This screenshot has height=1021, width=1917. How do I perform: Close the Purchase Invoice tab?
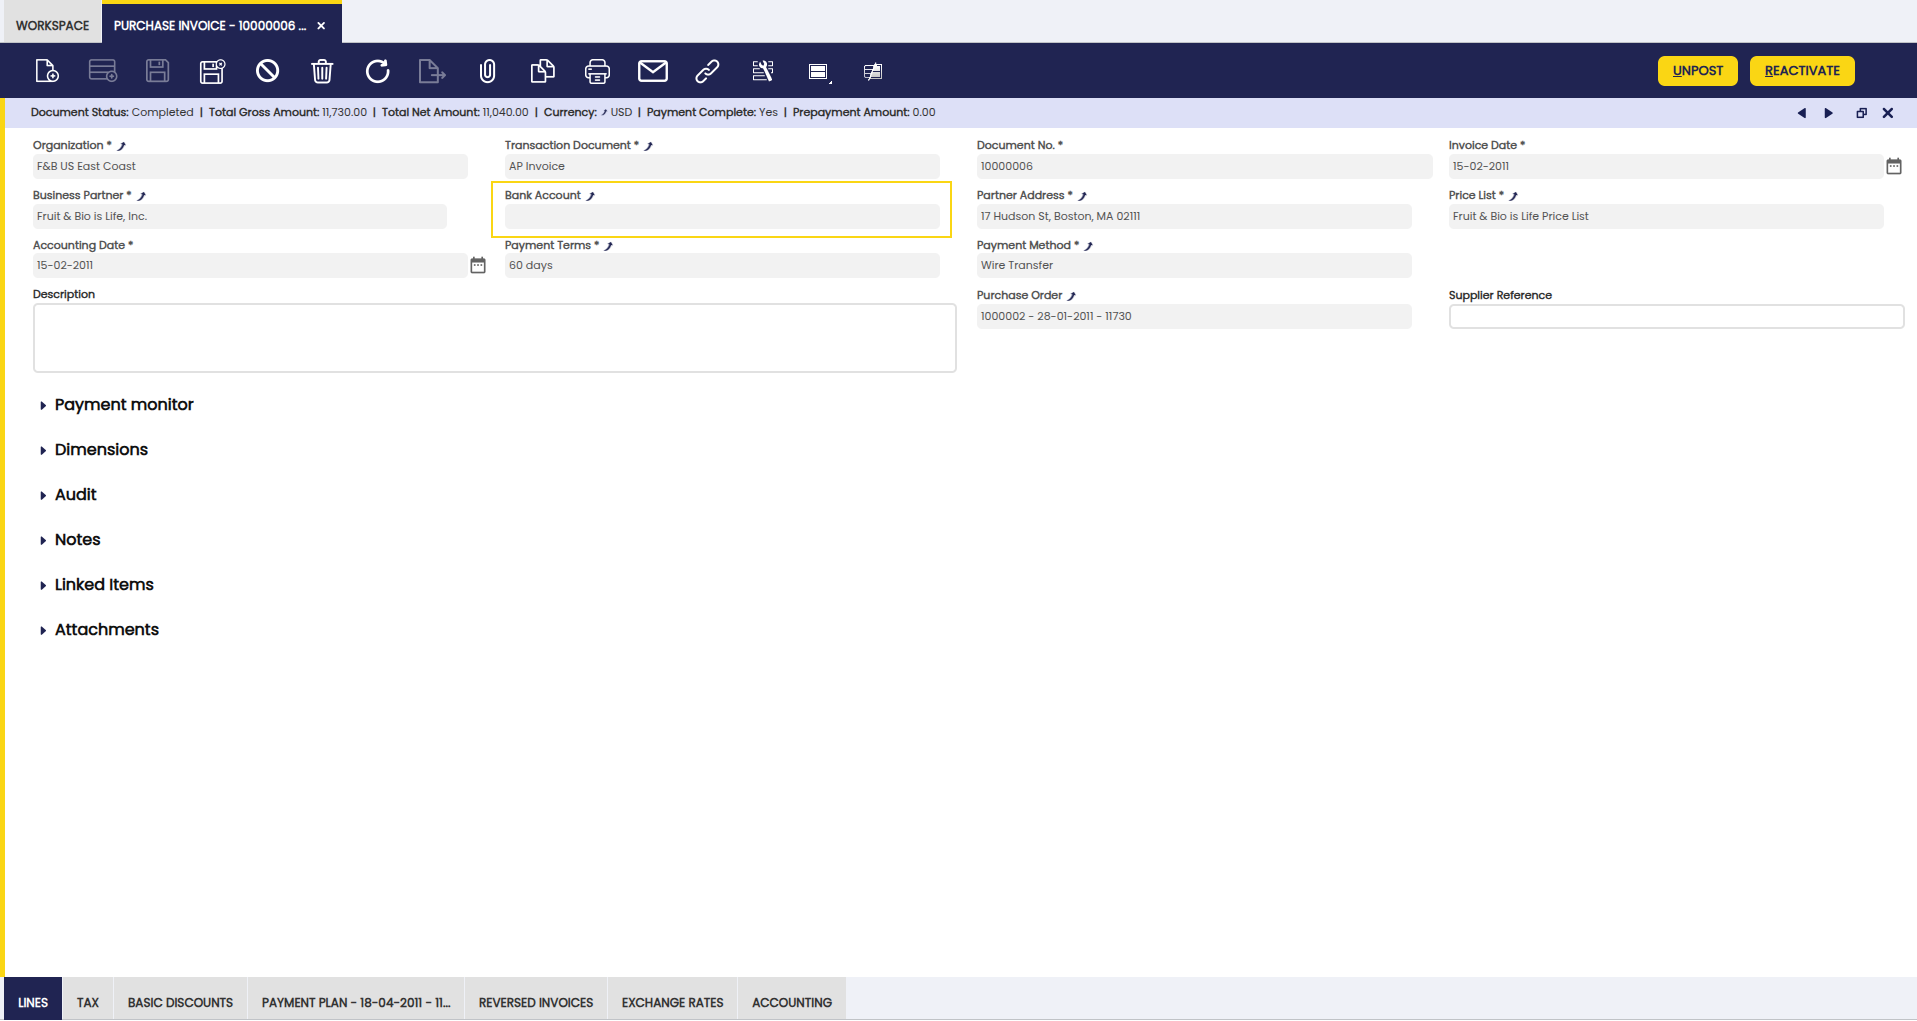coord(321,26)
